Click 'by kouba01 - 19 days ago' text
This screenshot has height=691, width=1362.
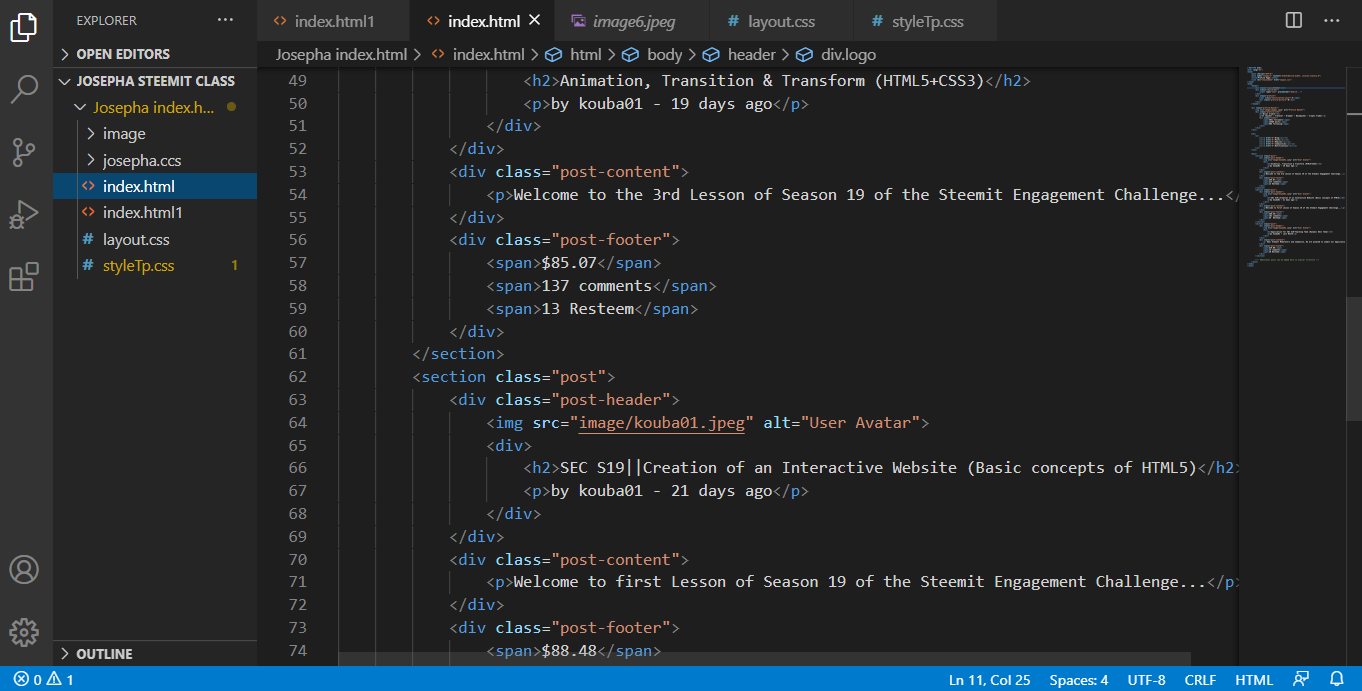point(662,104)
